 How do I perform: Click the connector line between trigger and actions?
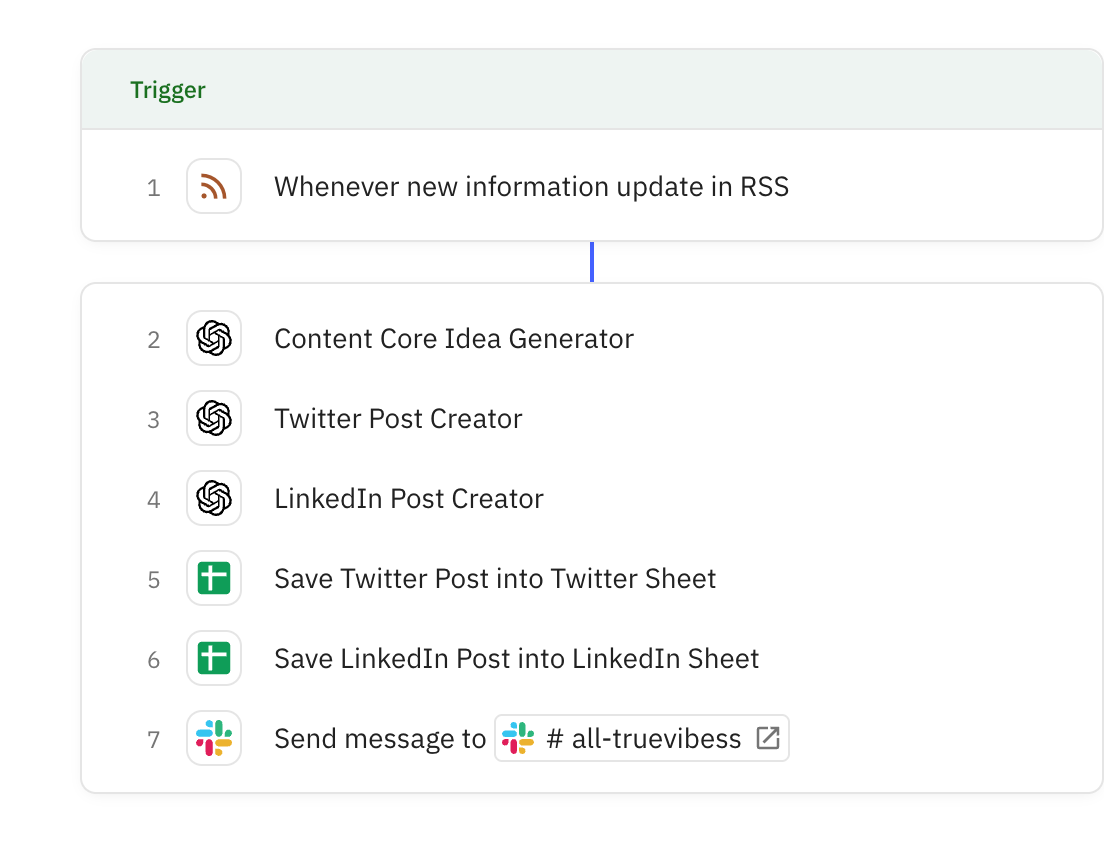[592, 261]
